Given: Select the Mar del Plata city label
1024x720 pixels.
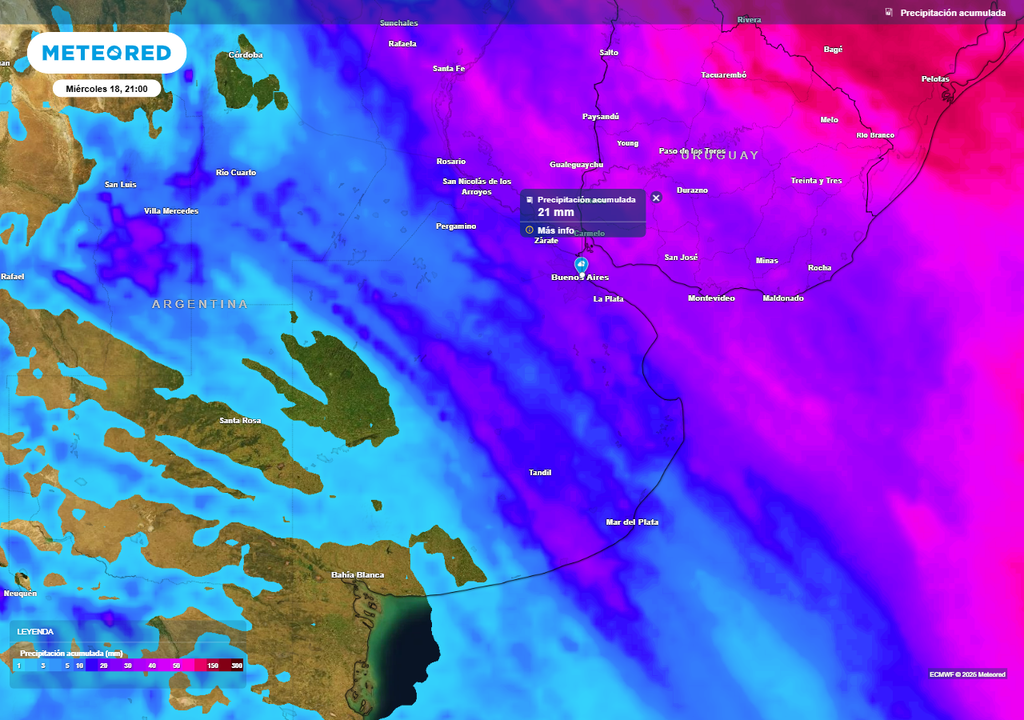Looking at the screenshot, I should tap(632, 522).
